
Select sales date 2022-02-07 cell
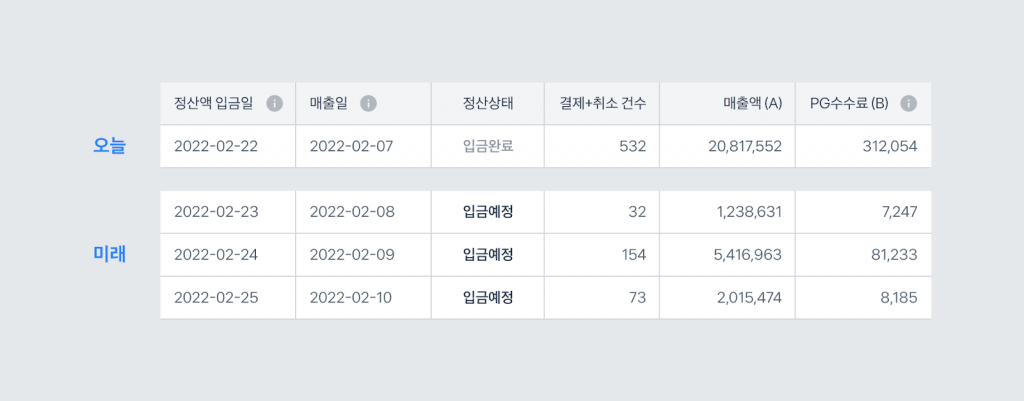pos(363,146)
